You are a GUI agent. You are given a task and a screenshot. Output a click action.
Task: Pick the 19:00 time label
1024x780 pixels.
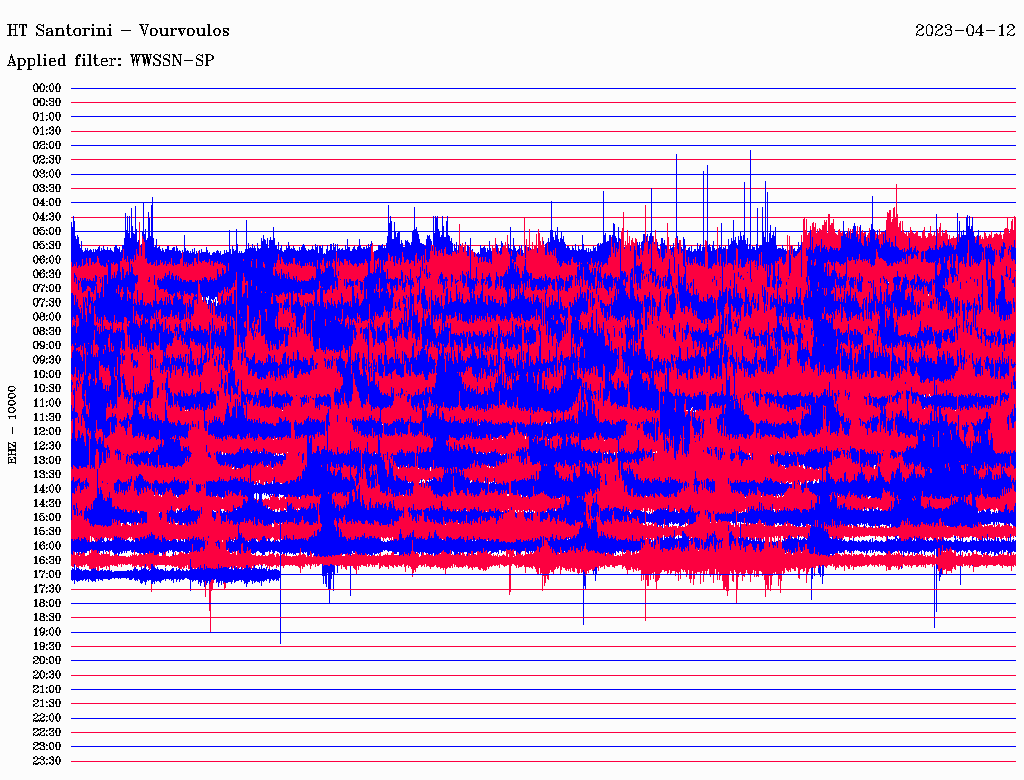click(x=47, y=632)
